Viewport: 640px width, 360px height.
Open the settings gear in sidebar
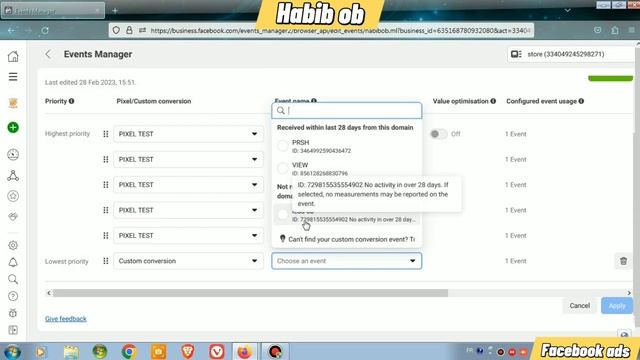13,245
